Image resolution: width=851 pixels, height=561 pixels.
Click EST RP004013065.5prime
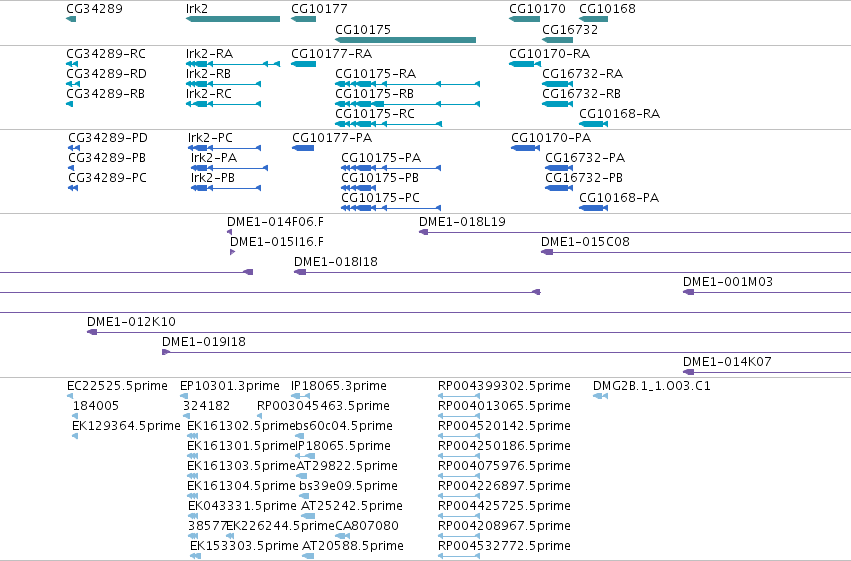pyautogui.click(x=504, y=406)
